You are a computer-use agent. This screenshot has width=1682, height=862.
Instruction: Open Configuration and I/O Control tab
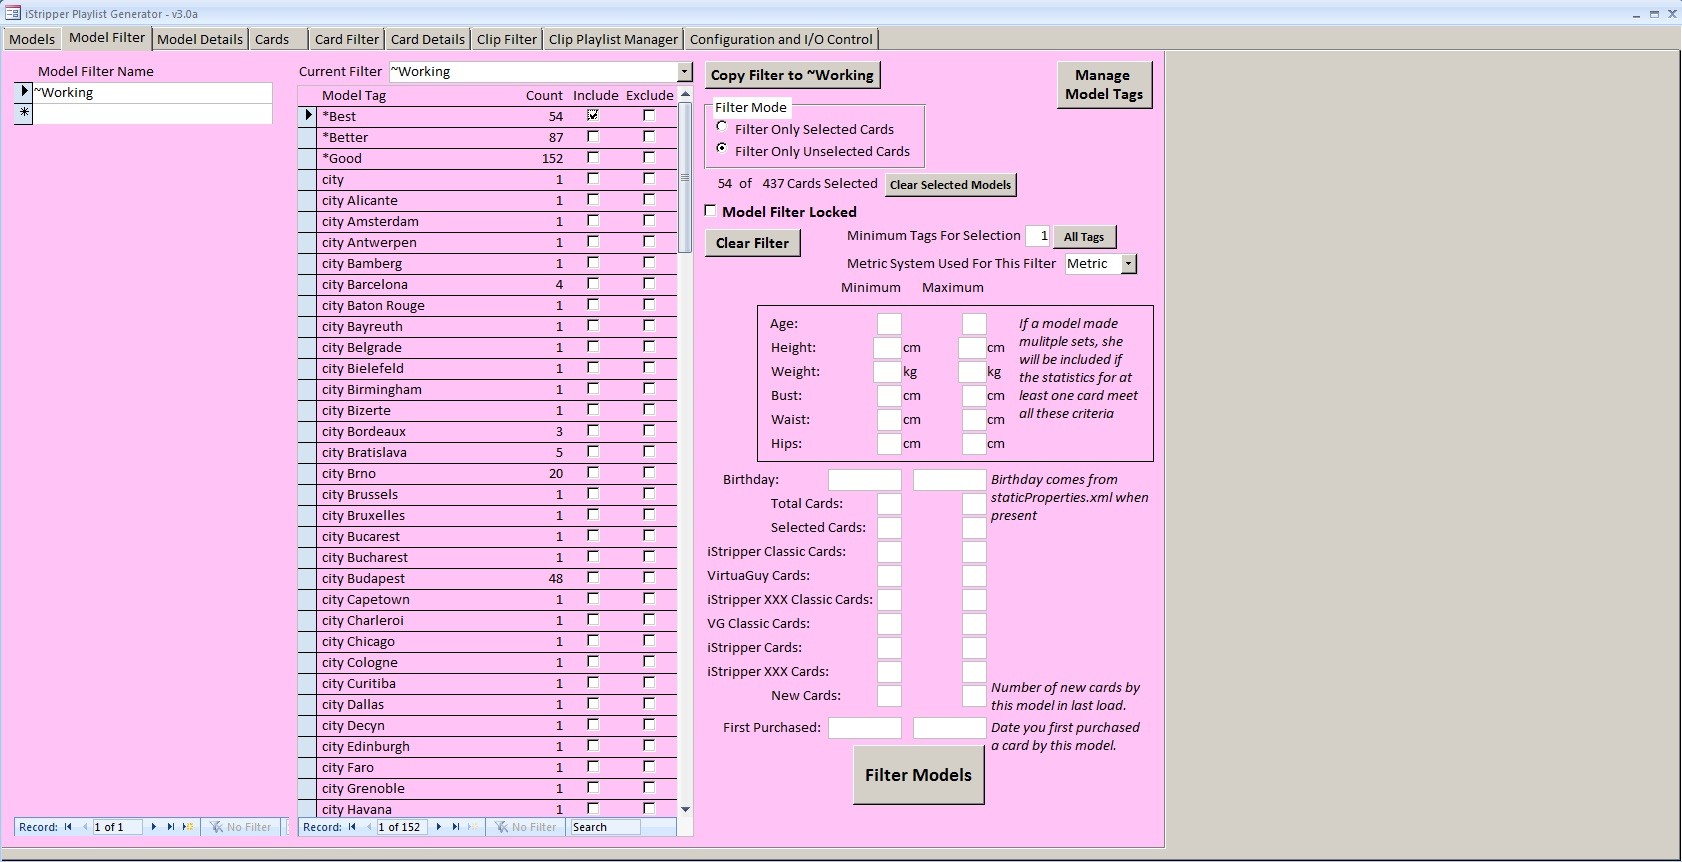tap(781, 39)
